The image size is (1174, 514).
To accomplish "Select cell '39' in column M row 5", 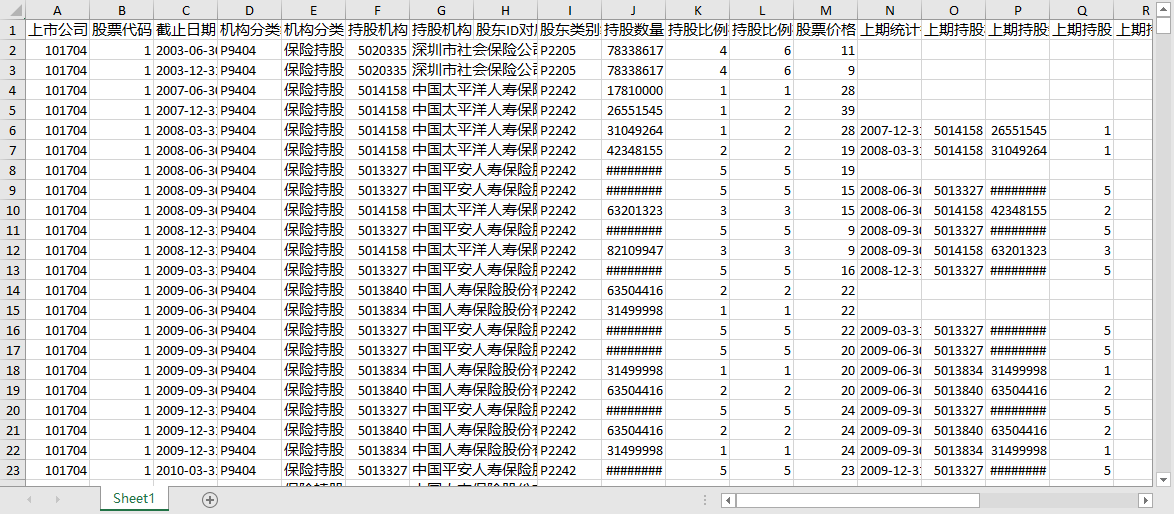I will [x=826, y=110].
